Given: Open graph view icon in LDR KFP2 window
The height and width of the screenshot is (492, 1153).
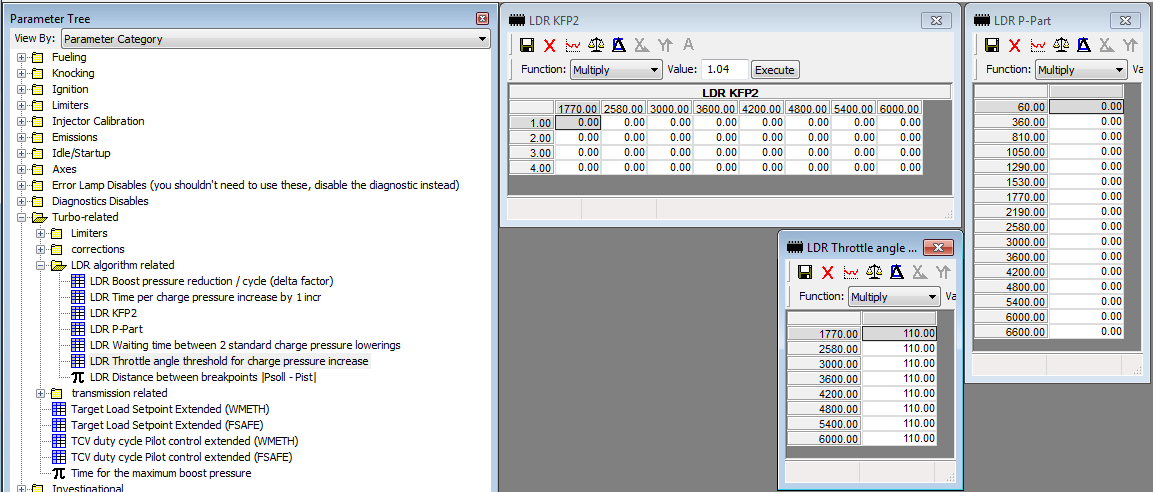Looking at the screenshot, I should point(573,46).
